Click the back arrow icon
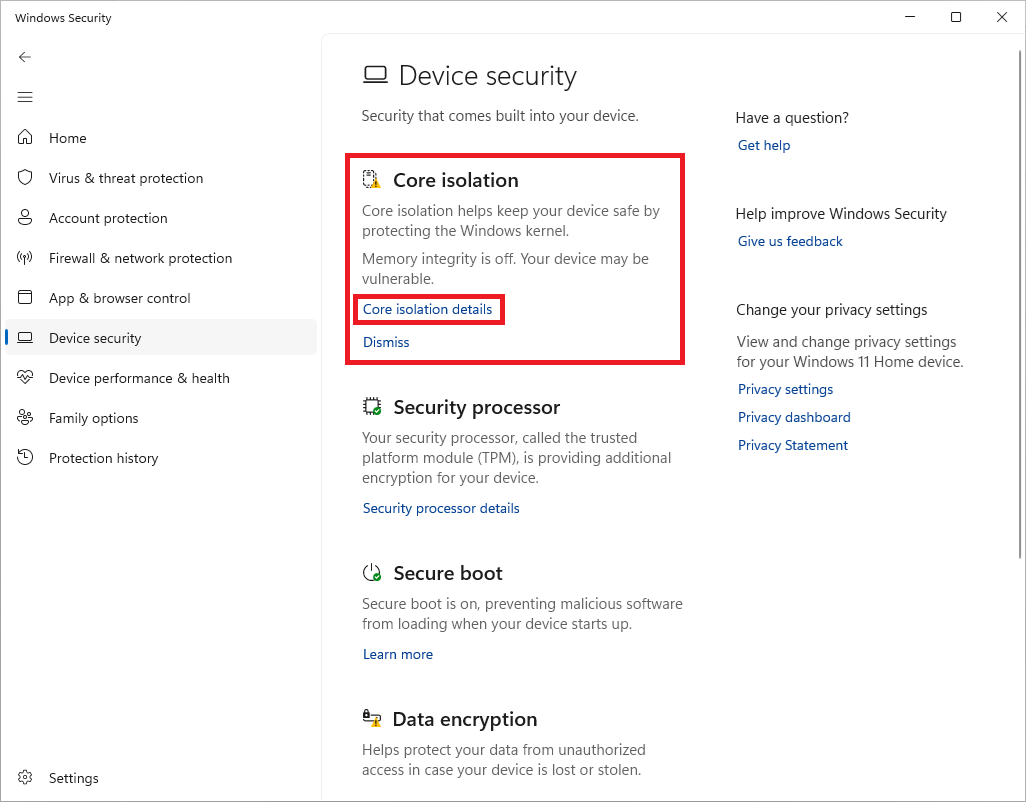This screenshot has width=1026, height=802. pyautogui.click(x=25, y=57)
